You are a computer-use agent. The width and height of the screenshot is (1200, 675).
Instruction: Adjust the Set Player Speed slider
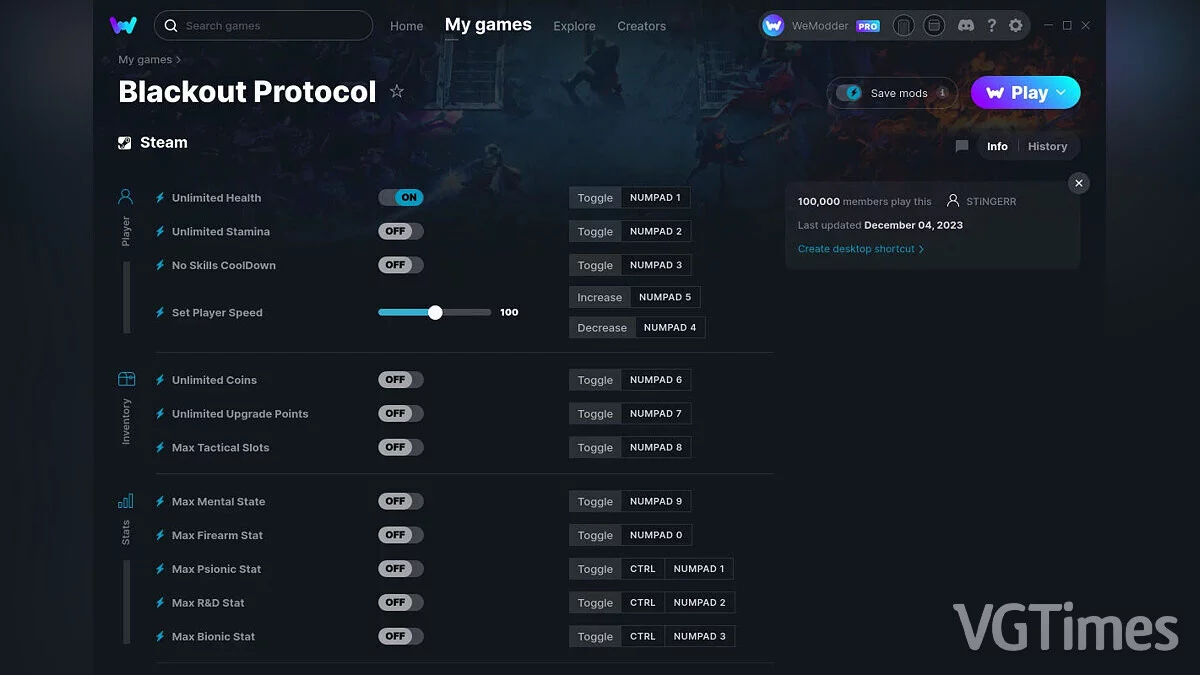[435, 312]
